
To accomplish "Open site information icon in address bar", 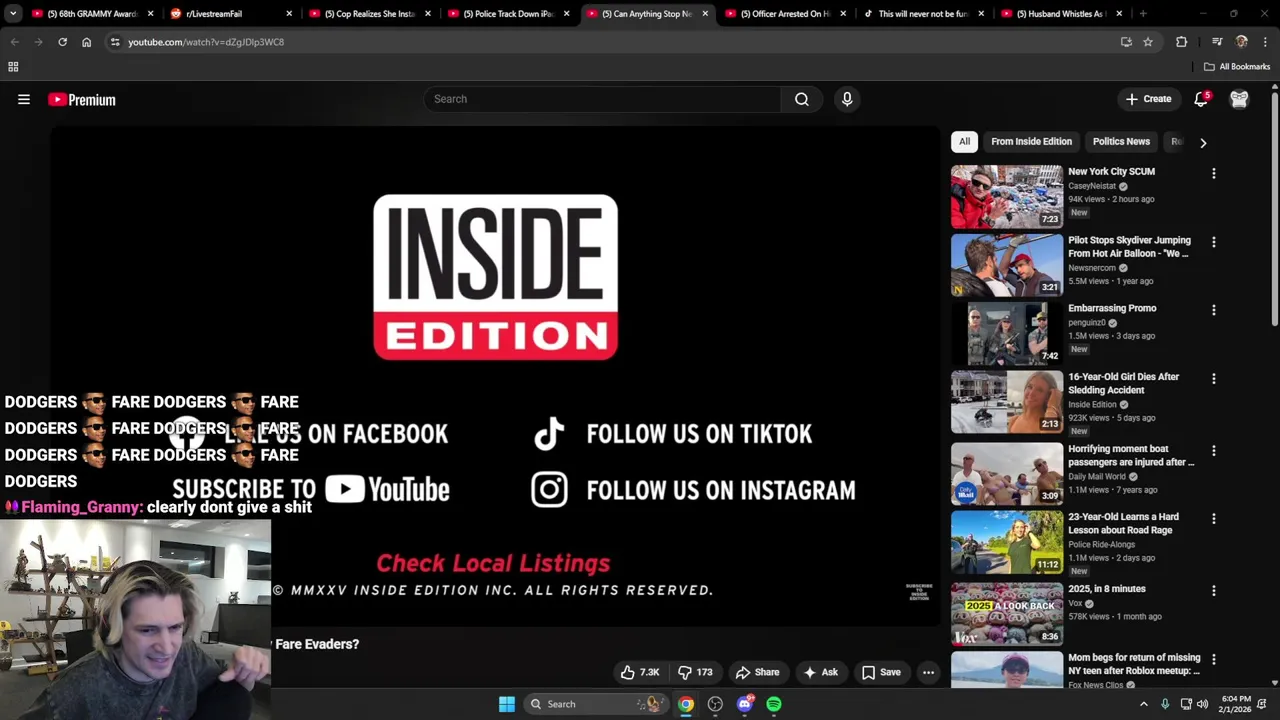I will coord(115,42).
